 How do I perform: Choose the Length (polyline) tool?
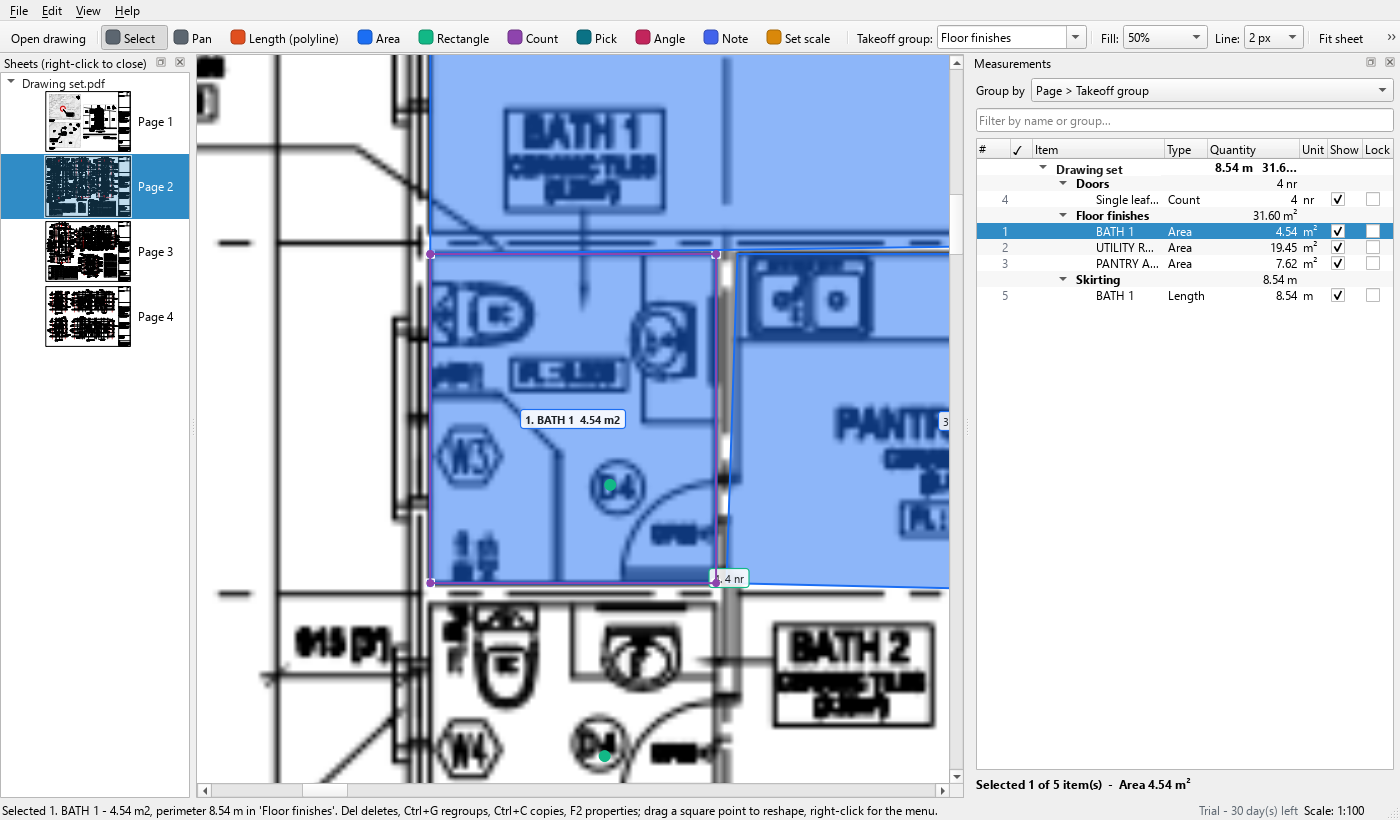point(285,38)
